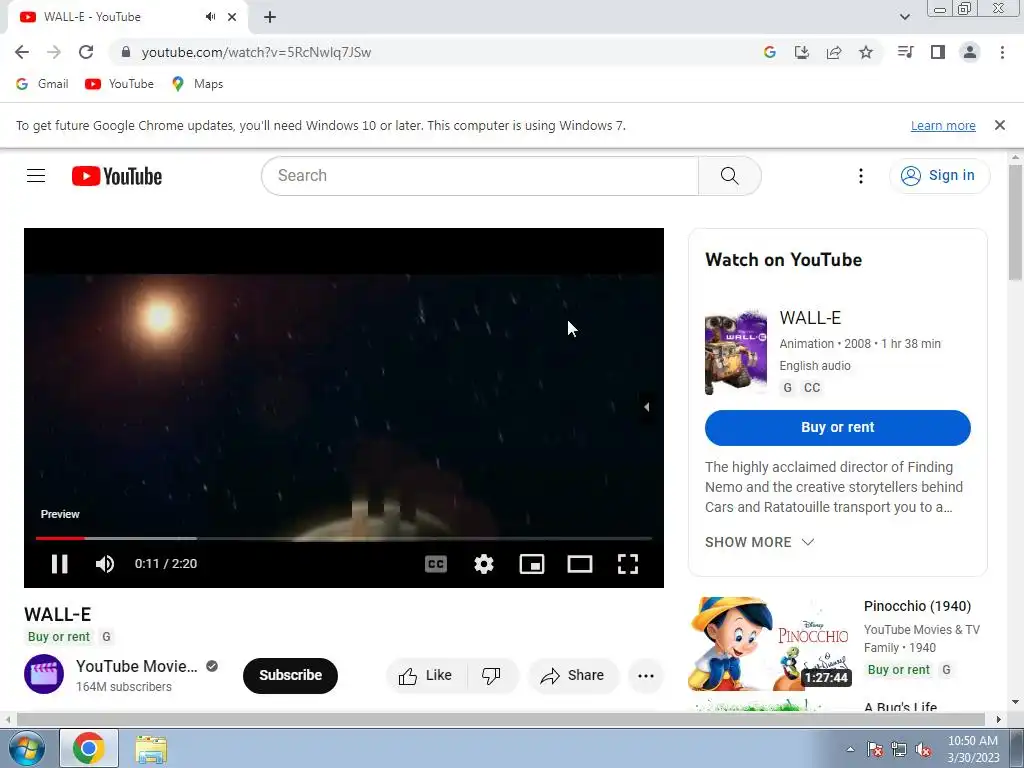Close the WALL-E tab
The image size is (1024, 768).
(x=232, y=17)
